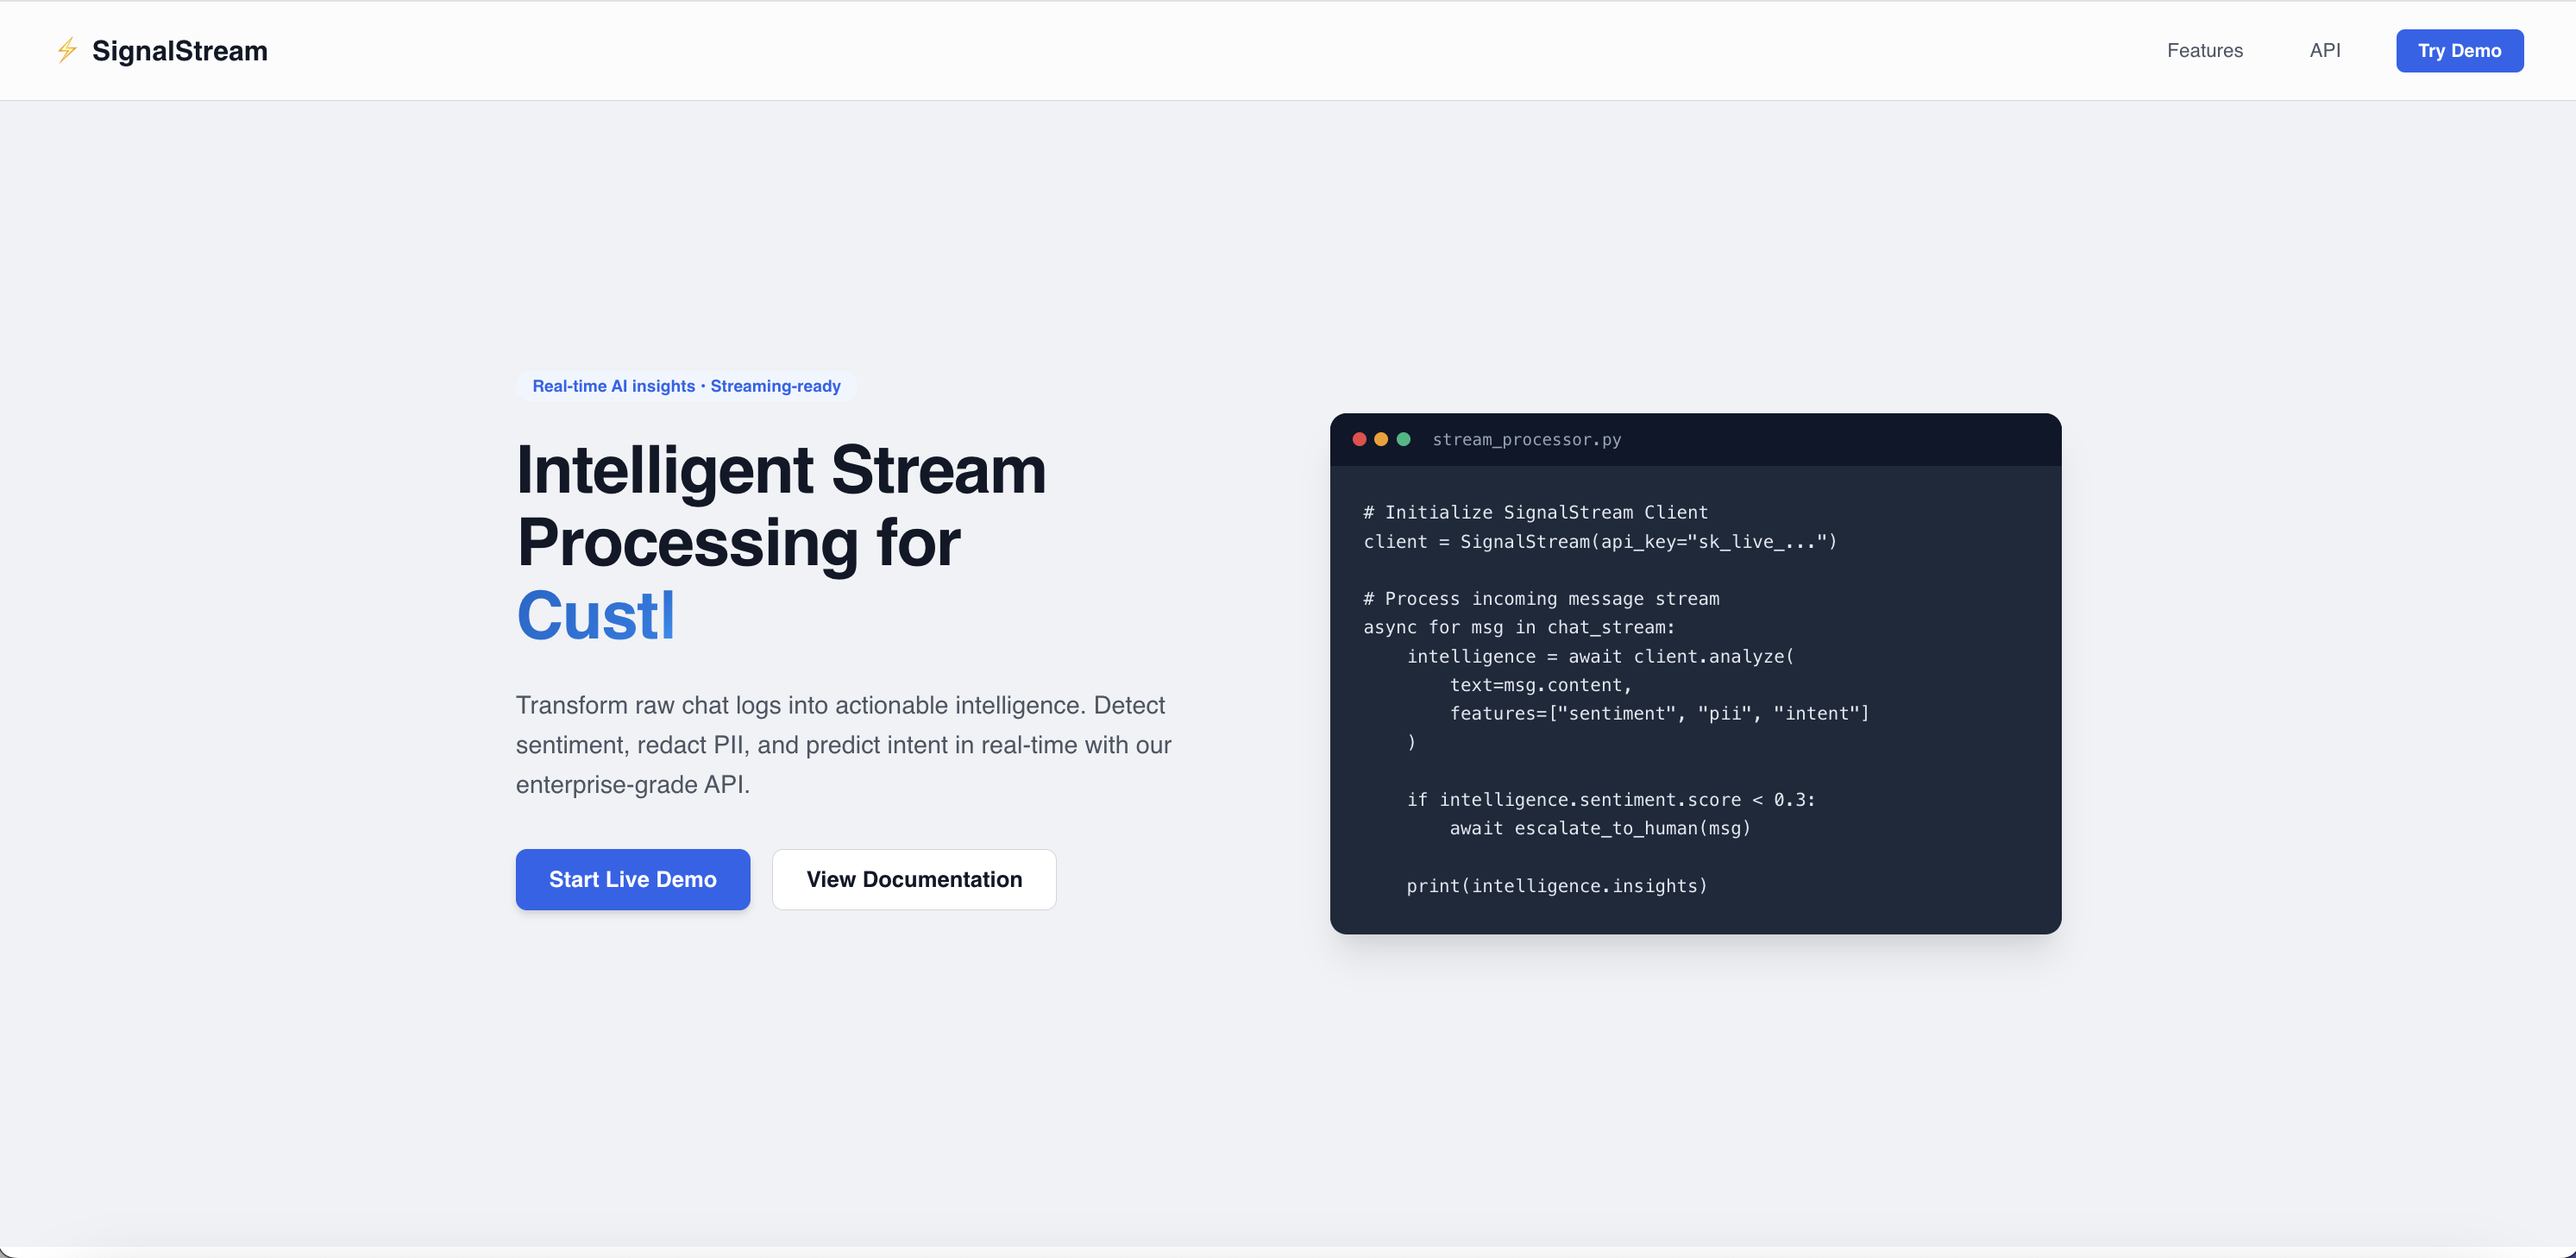Click the hero description paragraph
This screenshot has height=1258, width=2576.
[x=842, y=745]
